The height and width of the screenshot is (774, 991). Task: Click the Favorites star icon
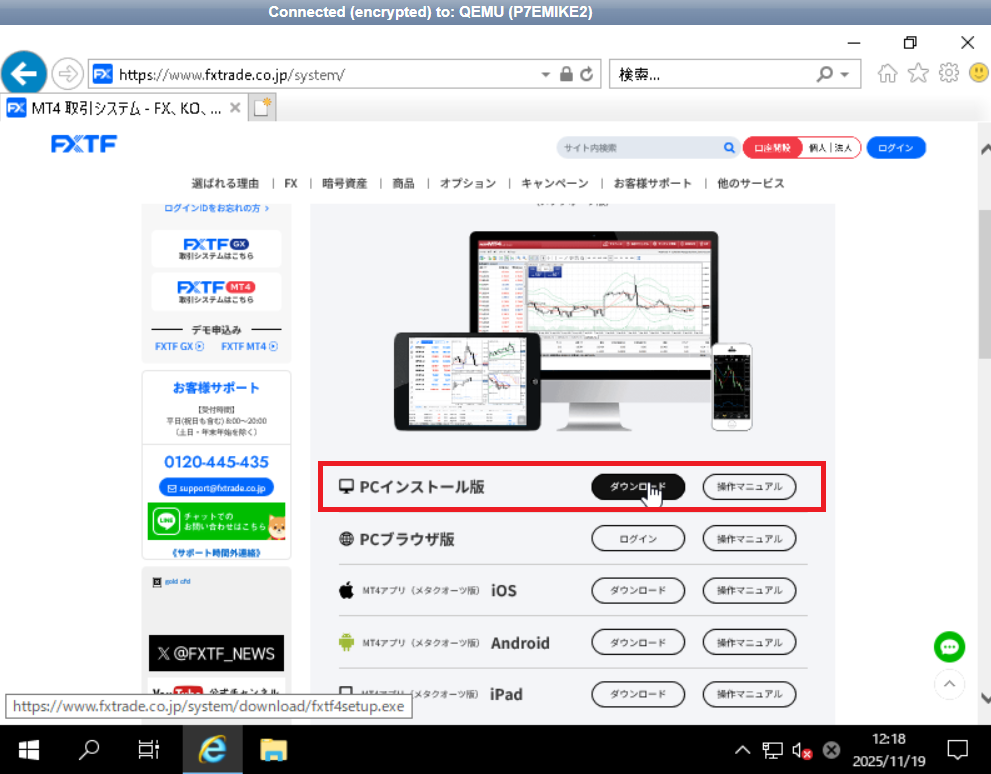(917, 72)
